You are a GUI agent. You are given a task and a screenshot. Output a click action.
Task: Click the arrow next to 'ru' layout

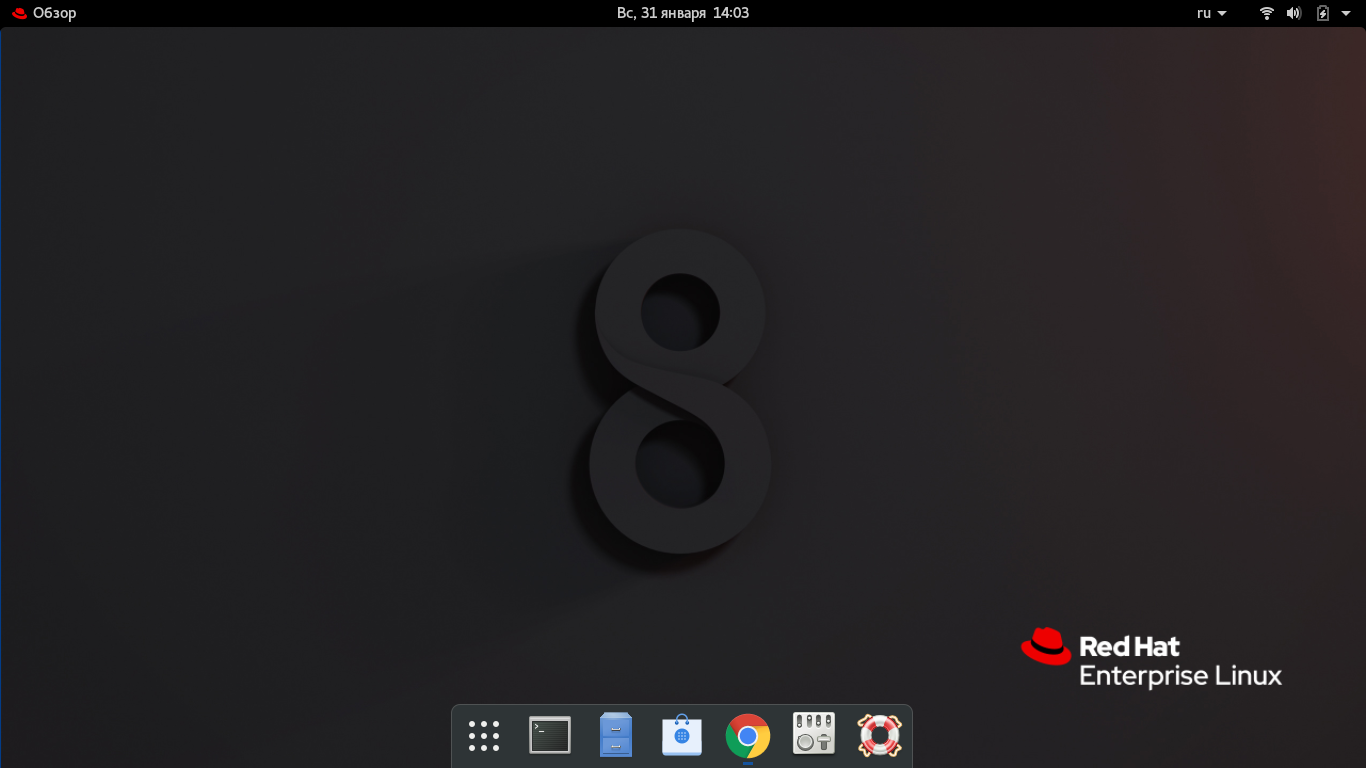pos(1222,14)
